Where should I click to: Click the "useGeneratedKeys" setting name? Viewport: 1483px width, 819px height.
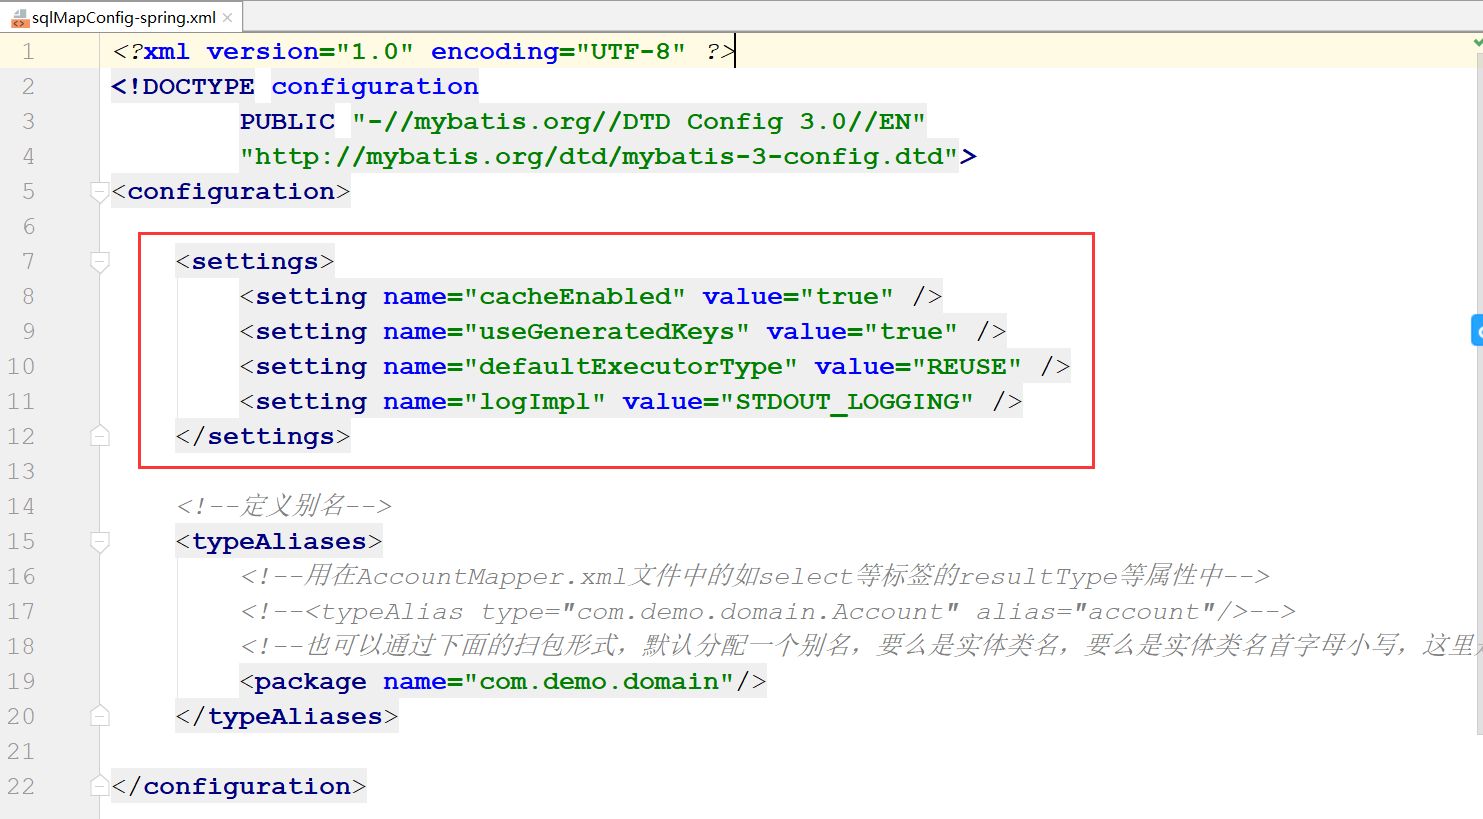[x=607, y=332]
